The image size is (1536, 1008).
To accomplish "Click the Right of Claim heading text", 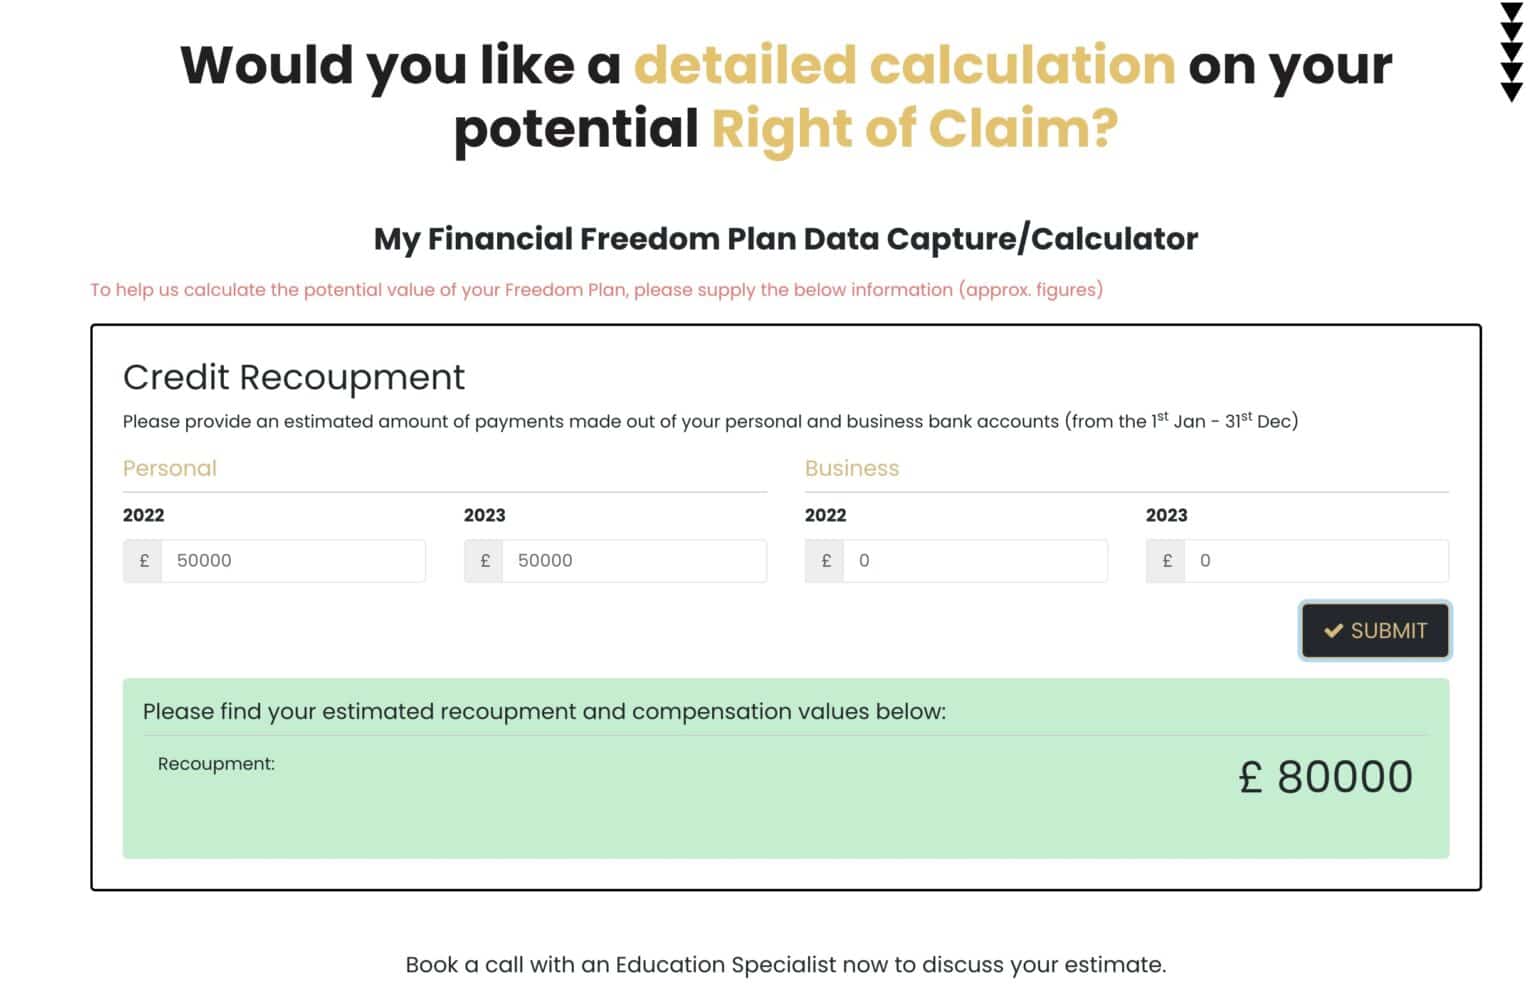I will 915,128.
